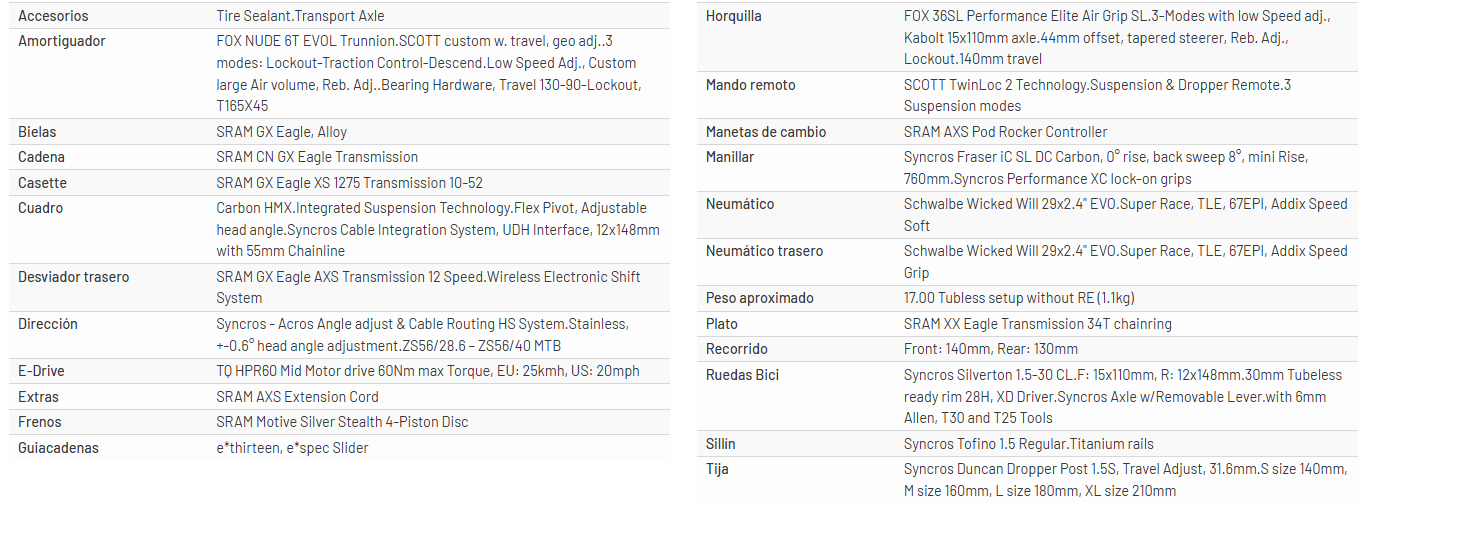
Task: Select the "Casette" row label
Action: coord(42,183)
